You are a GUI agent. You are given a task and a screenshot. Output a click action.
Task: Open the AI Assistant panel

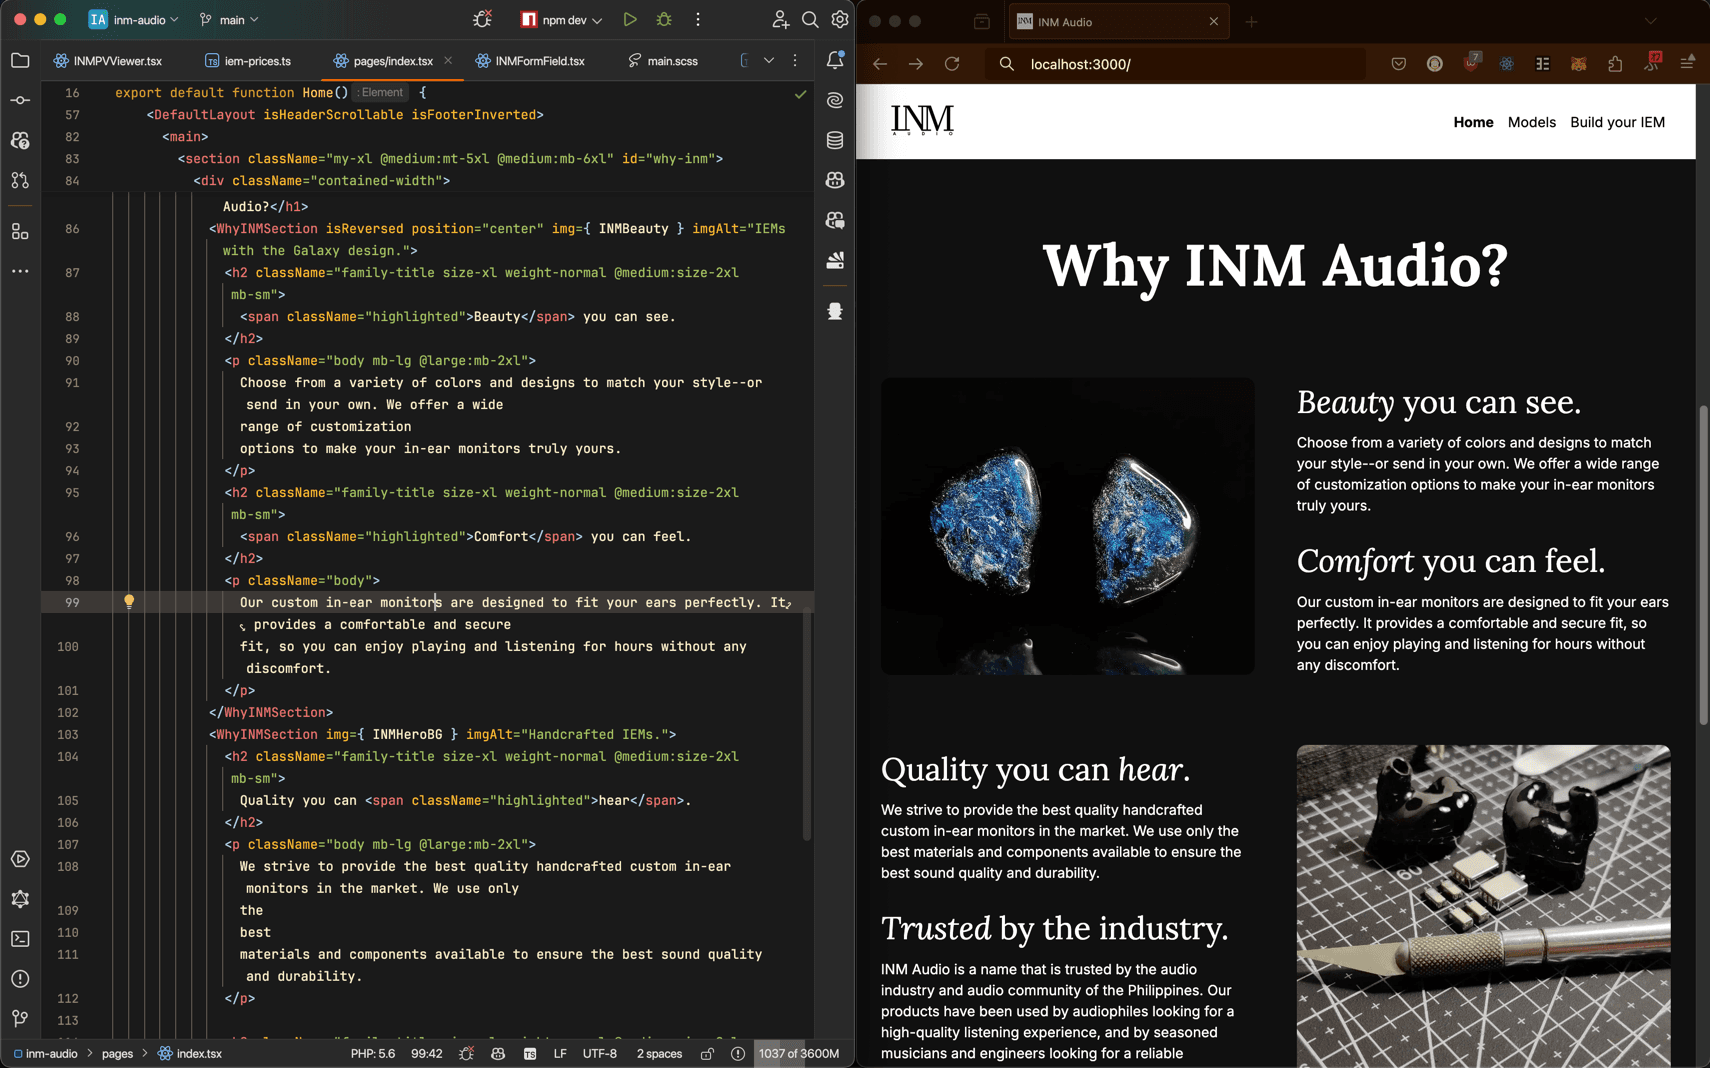(836, 100)
